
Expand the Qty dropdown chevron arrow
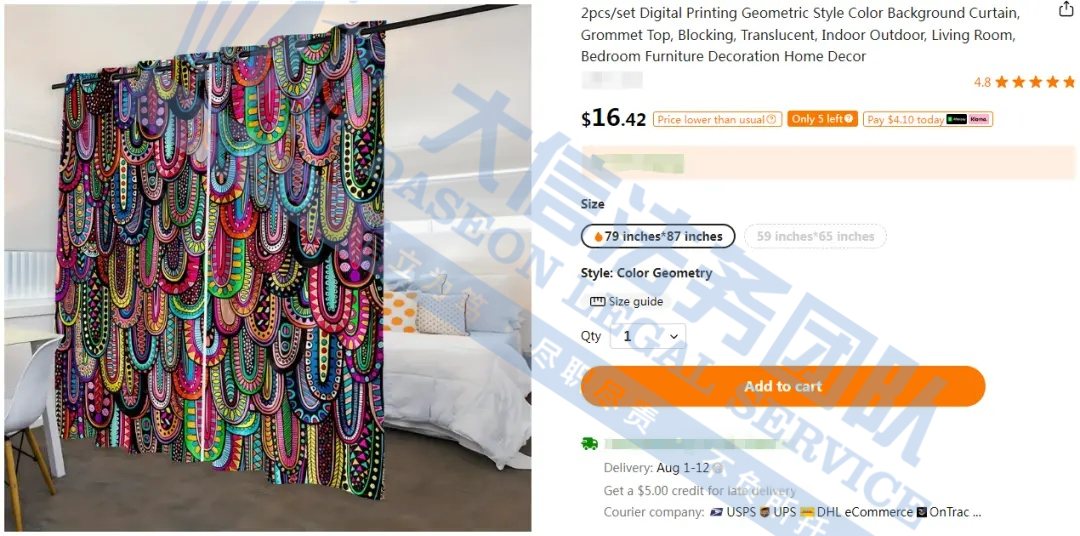674,336
